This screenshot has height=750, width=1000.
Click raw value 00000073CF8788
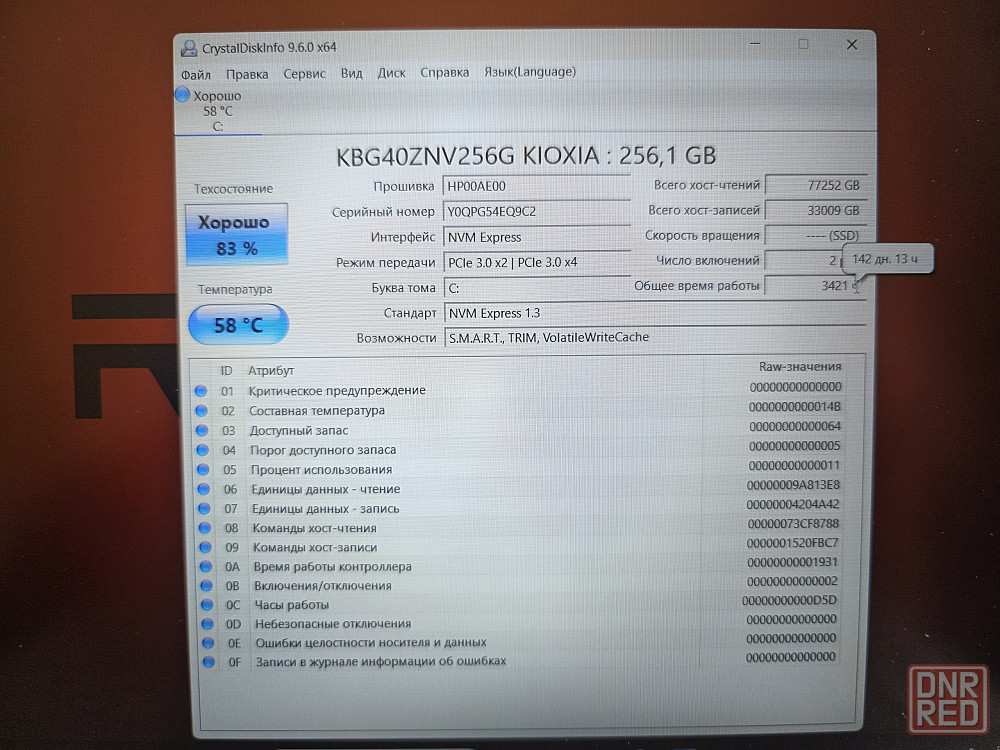793,524
